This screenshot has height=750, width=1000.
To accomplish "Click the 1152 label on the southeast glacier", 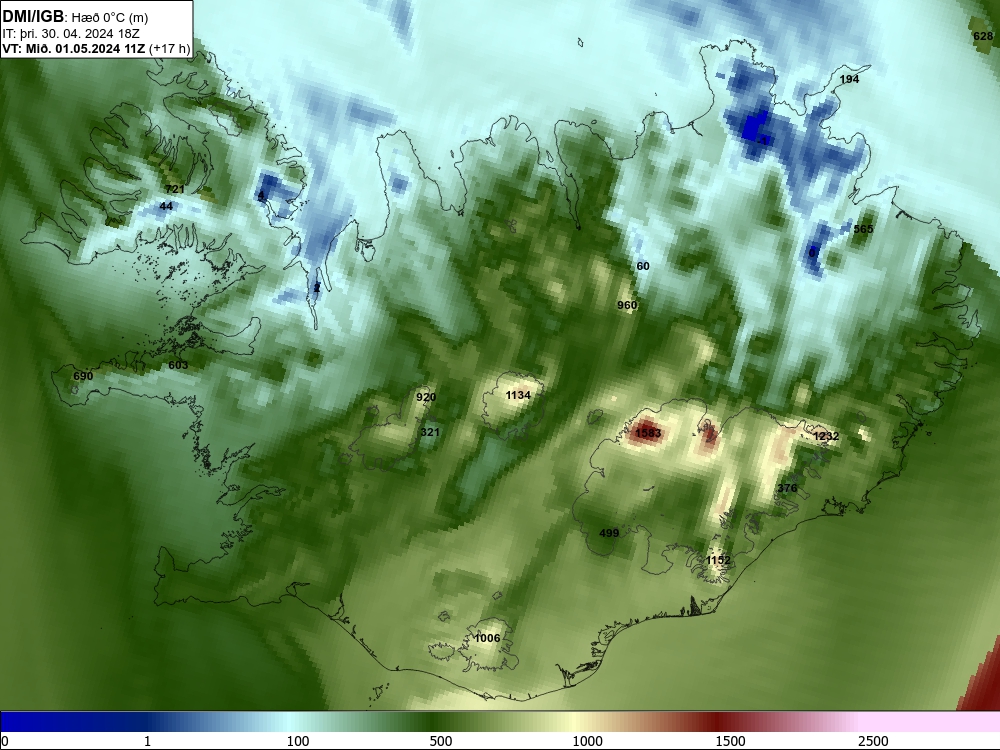I will 718,560.
